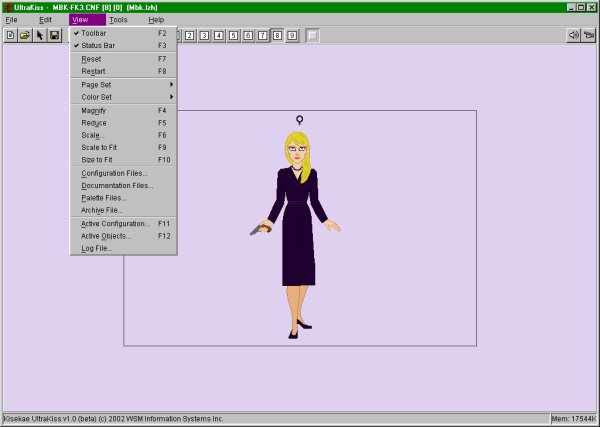Switch to page 5 button
Screen dimensions: 600x427
[x=233, y=35]
